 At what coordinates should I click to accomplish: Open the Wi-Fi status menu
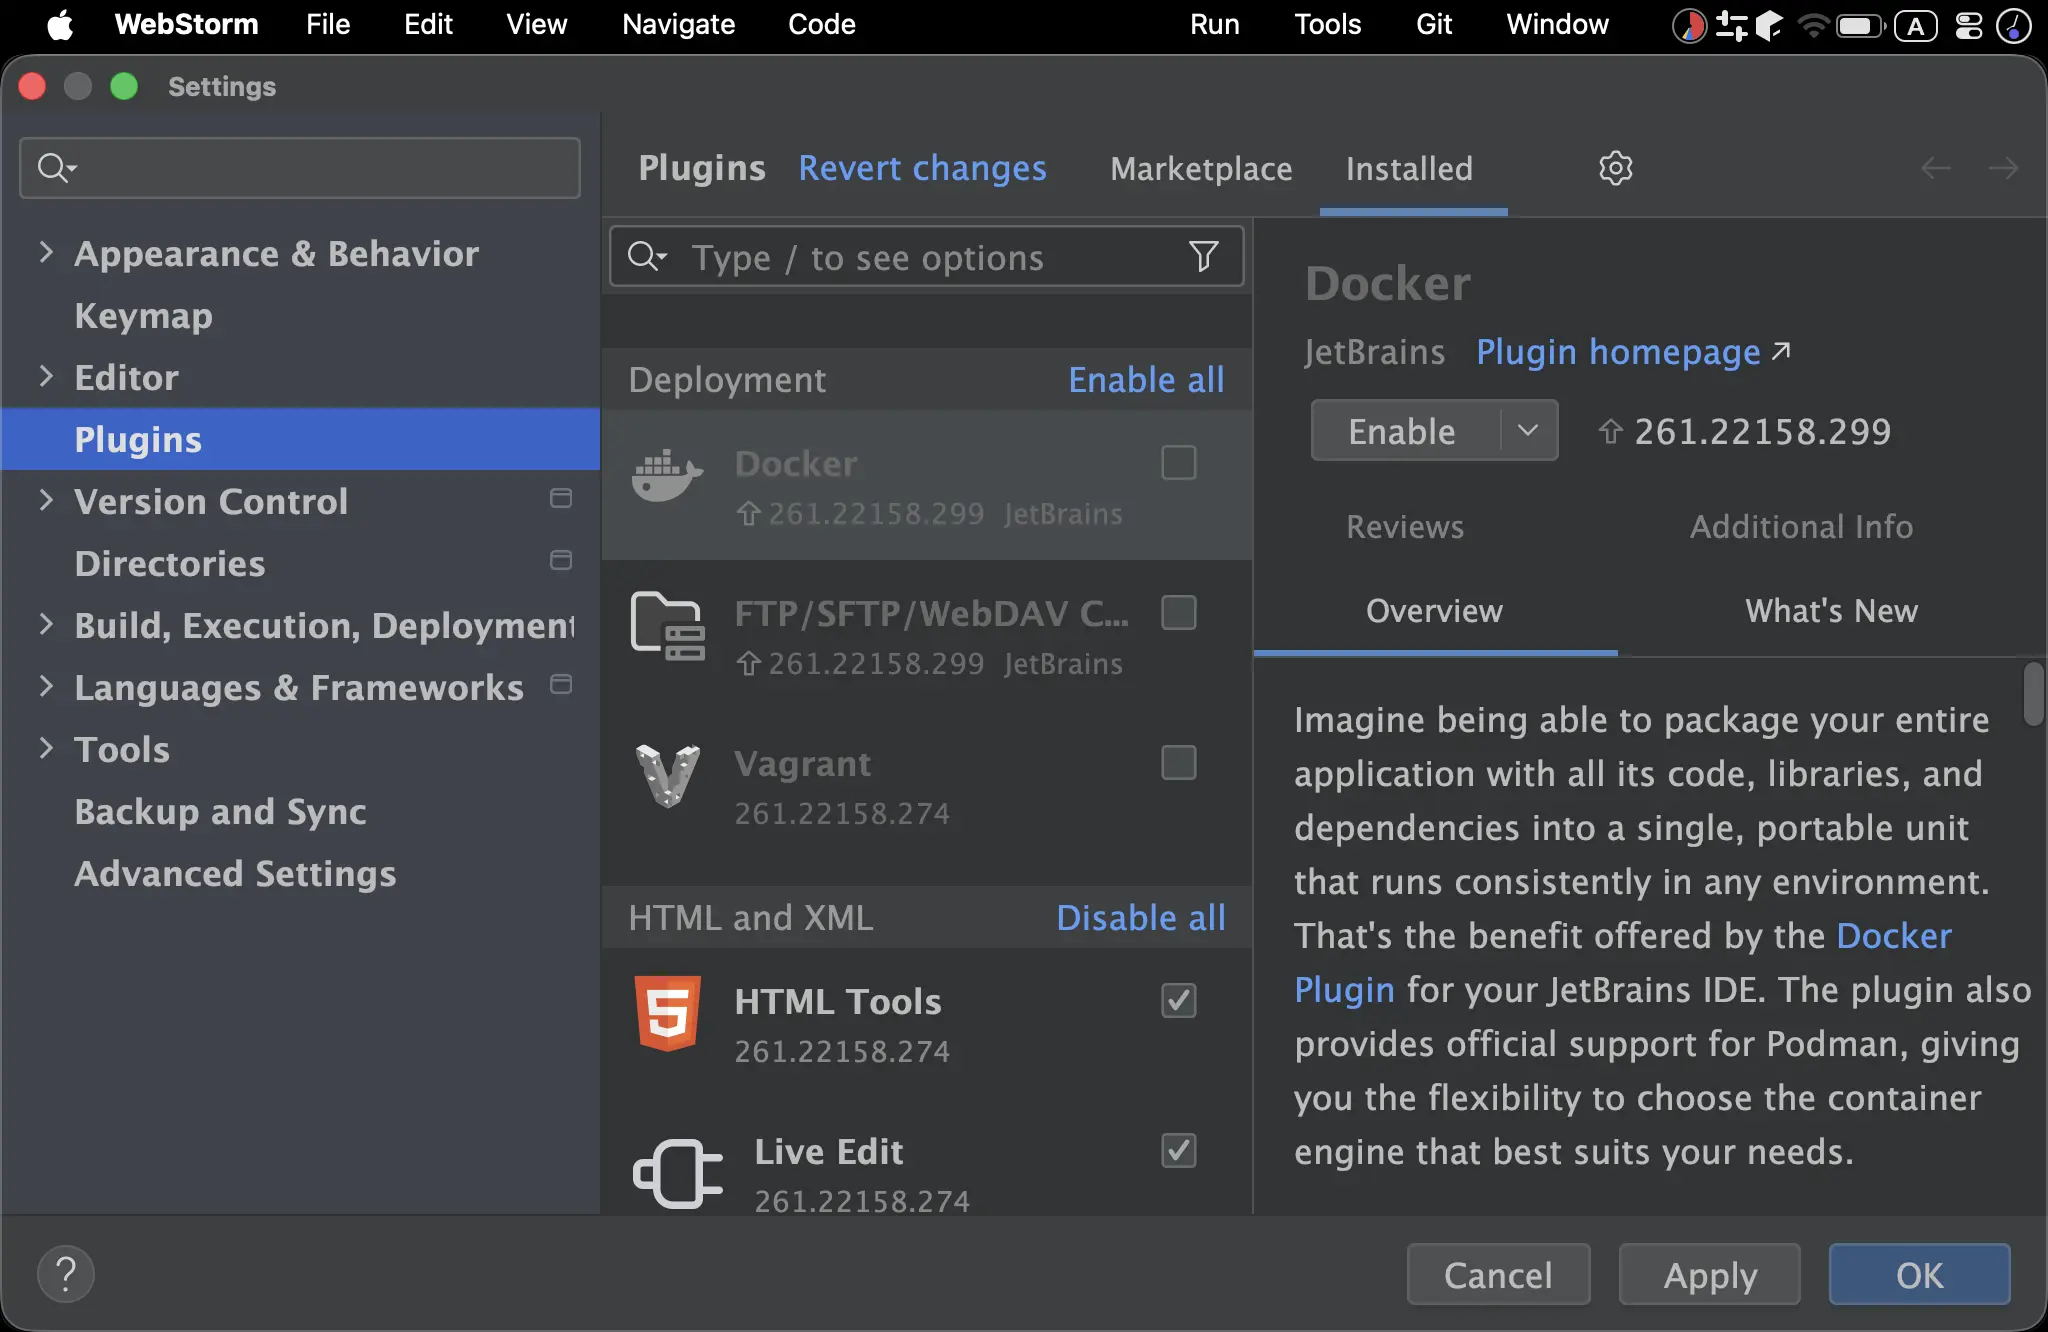1812,25
